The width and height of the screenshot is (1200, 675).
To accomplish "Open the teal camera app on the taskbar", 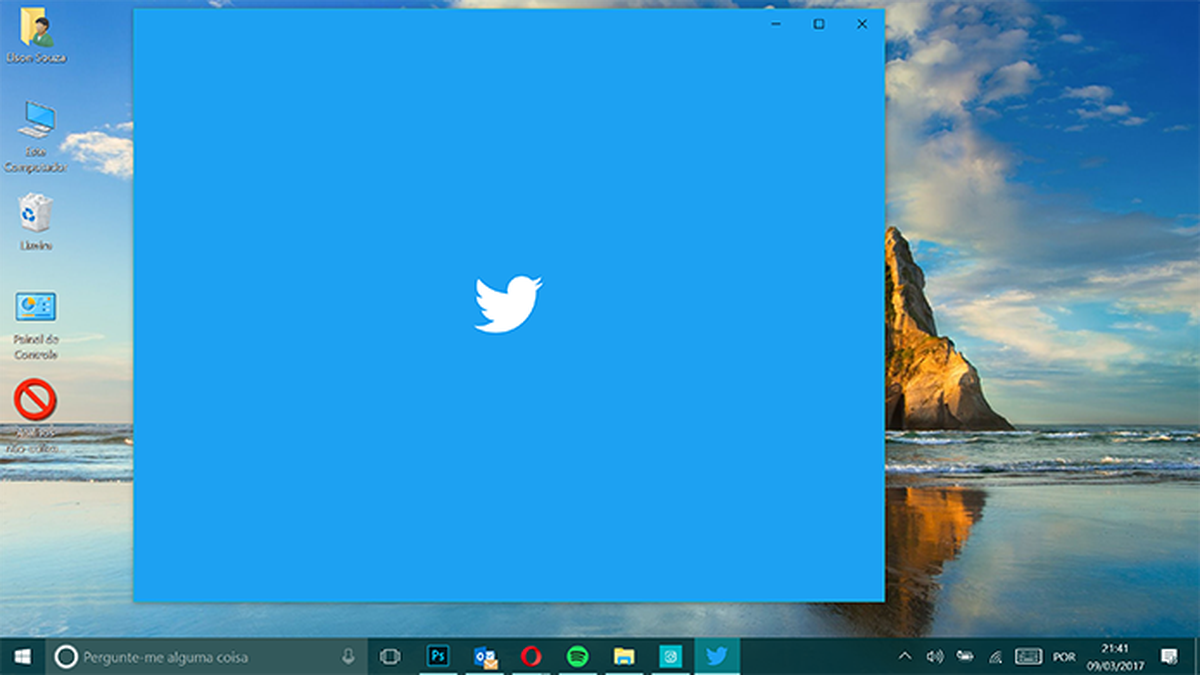I will coord(668,657).
